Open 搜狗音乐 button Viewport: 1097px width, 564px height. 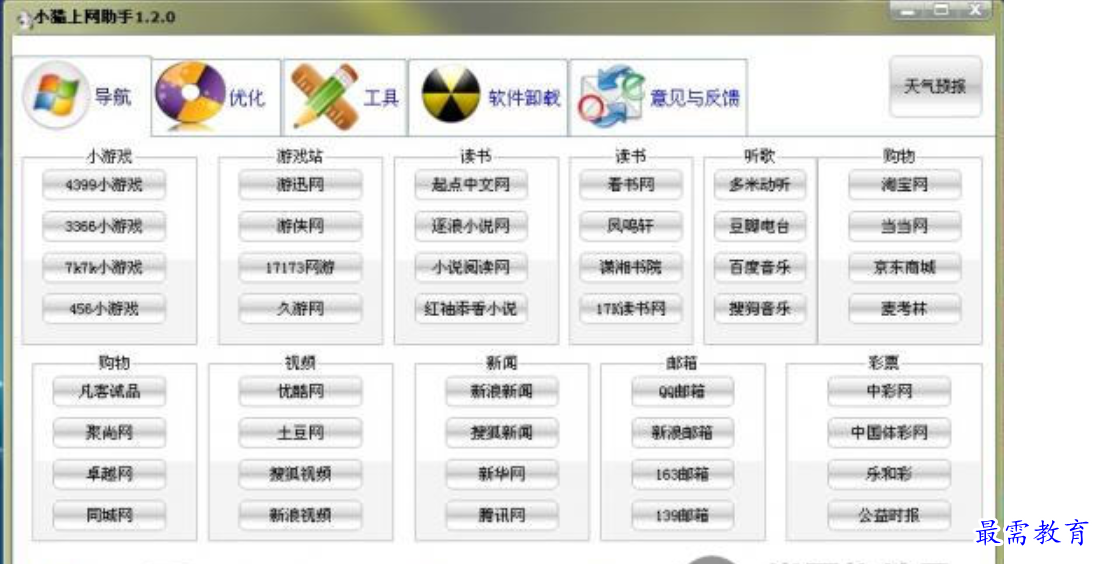click(x=760, y=309)
